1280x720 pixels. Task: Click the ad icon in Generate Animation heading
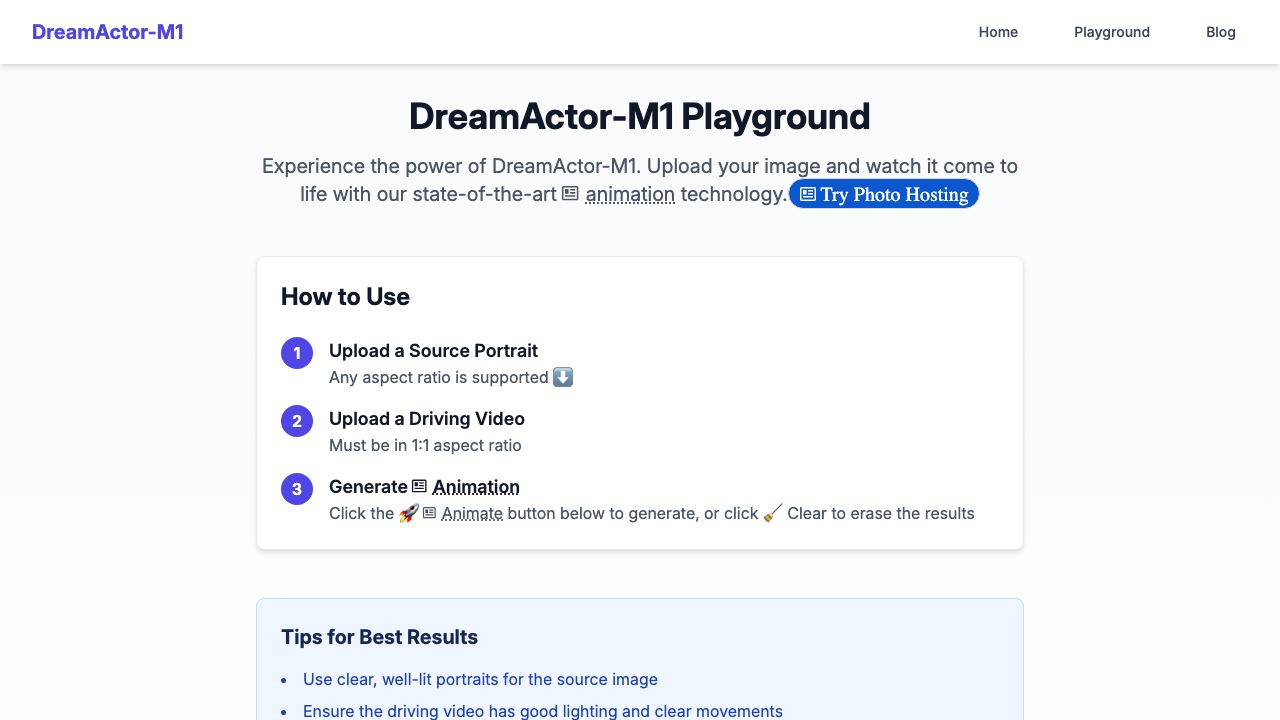[x=420, y=486]
